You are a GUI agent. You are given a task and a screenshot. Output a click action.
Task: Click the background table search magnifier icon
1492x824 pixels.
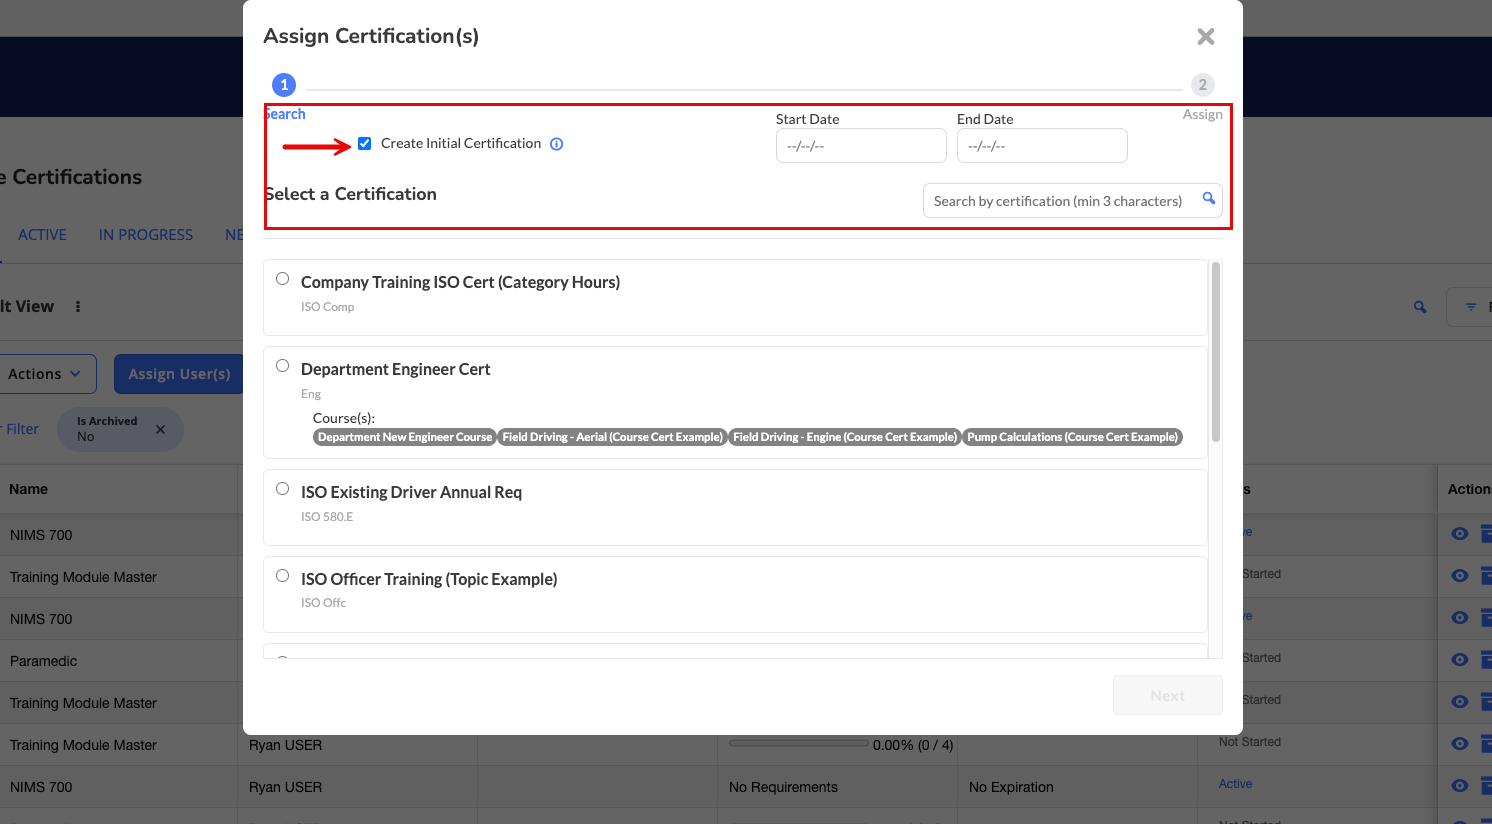click(x=1419, y=307)
